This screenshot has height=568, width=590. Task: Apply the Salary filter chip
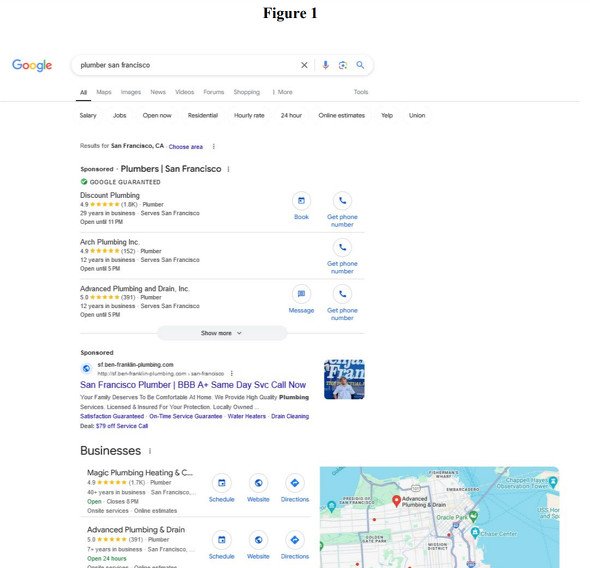[88, 115]
